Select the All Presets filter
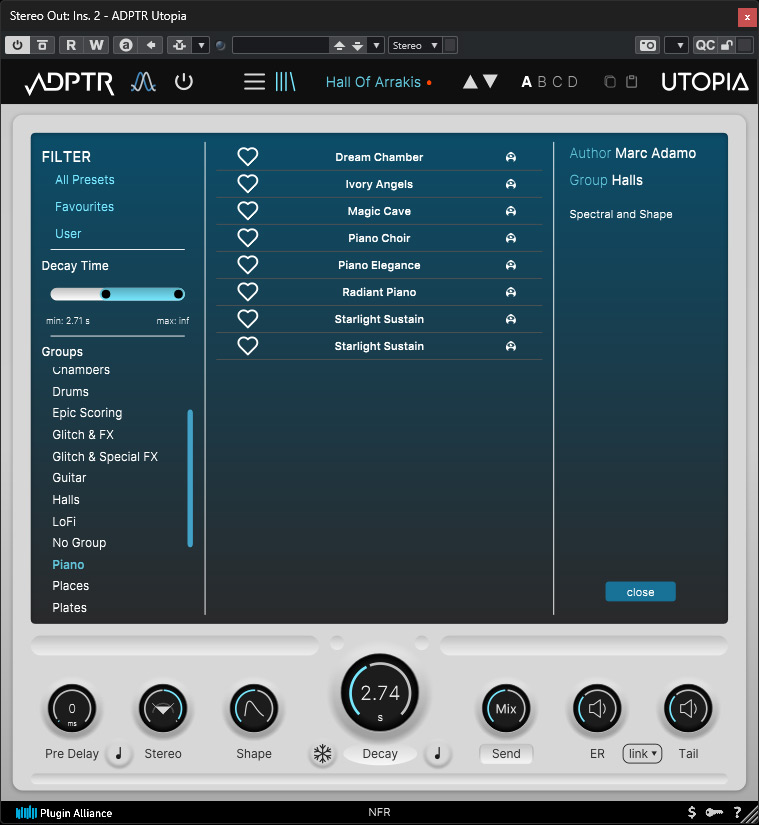This screenshot has height=825, width=759. click(85, 179)
